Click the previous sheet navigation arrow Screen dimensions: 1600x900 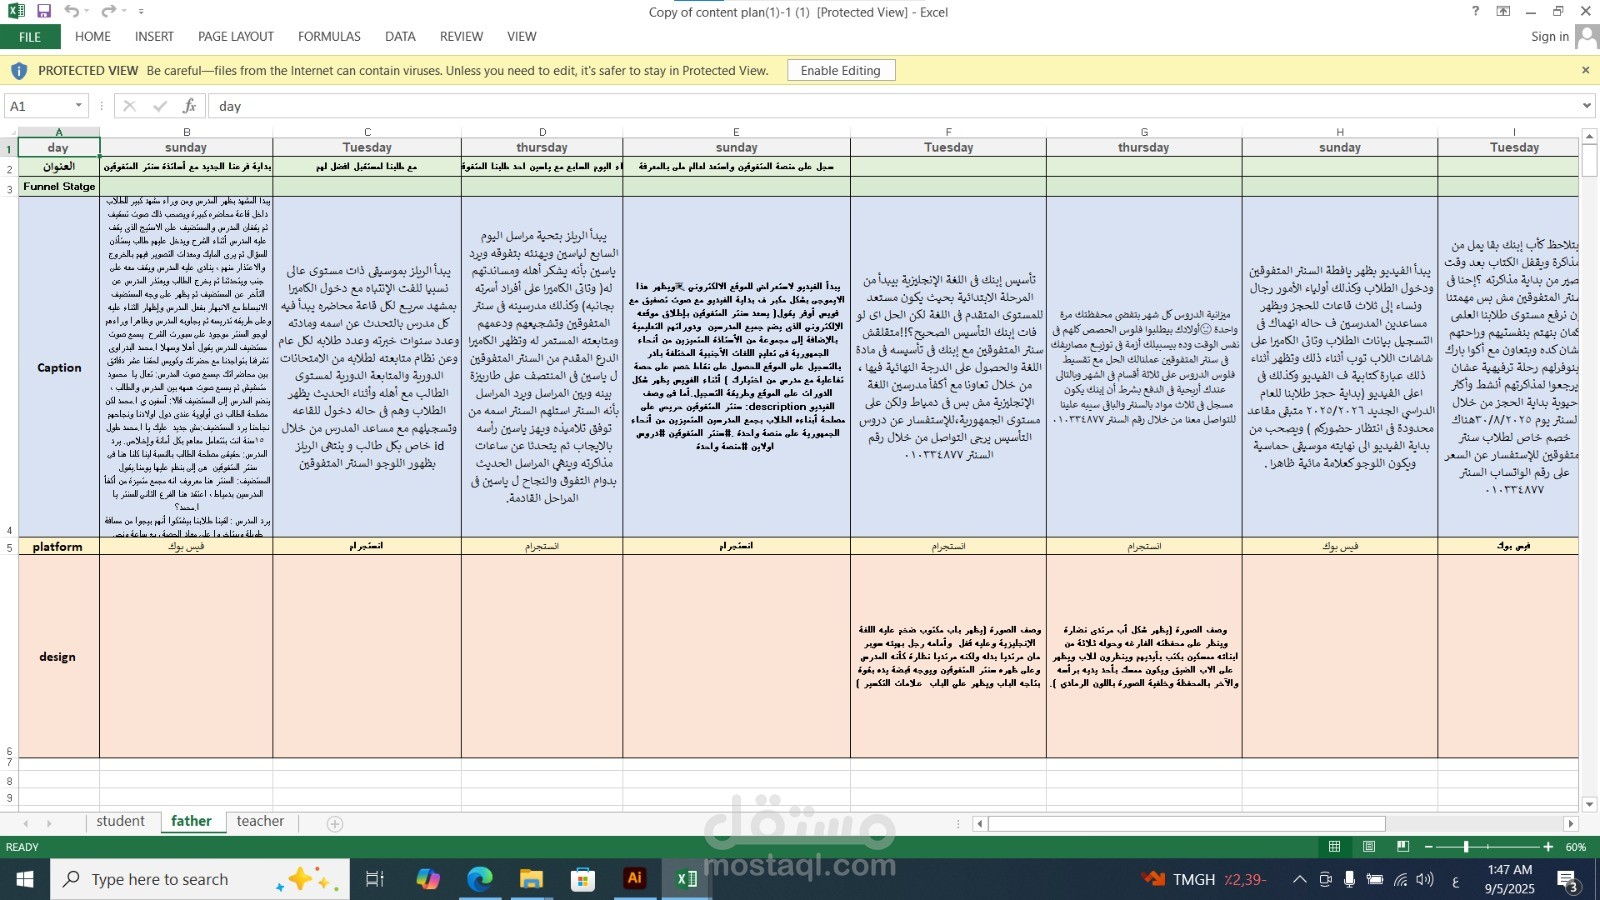point(26,824)
